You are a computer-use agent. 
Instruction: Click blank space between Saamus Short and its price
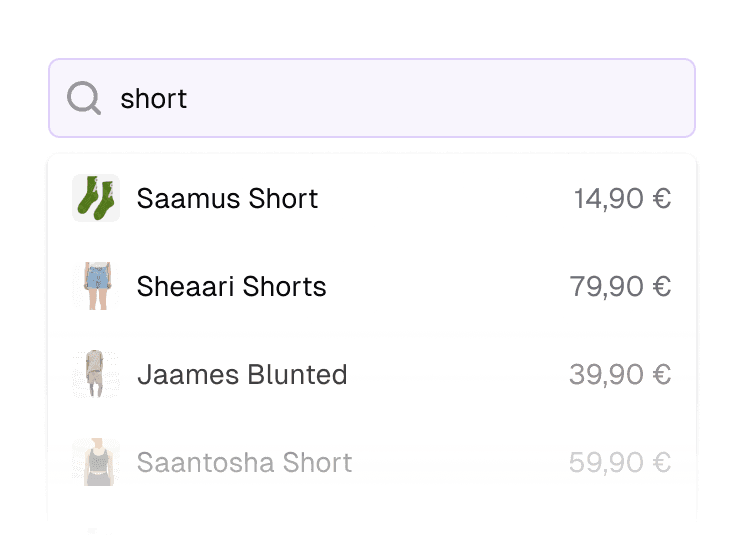pyautogui.click(x=445, y=198)
